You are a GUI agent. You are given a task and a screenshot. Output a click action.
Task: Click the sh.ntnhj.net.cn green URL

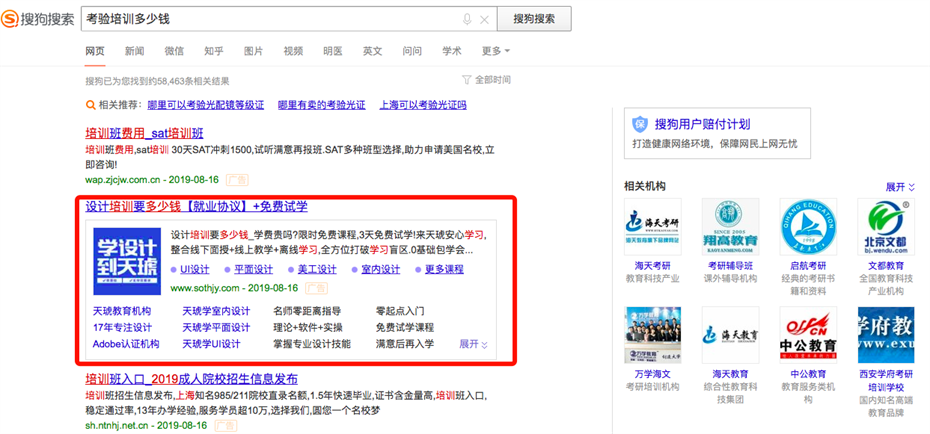click(x=118, y=425)
